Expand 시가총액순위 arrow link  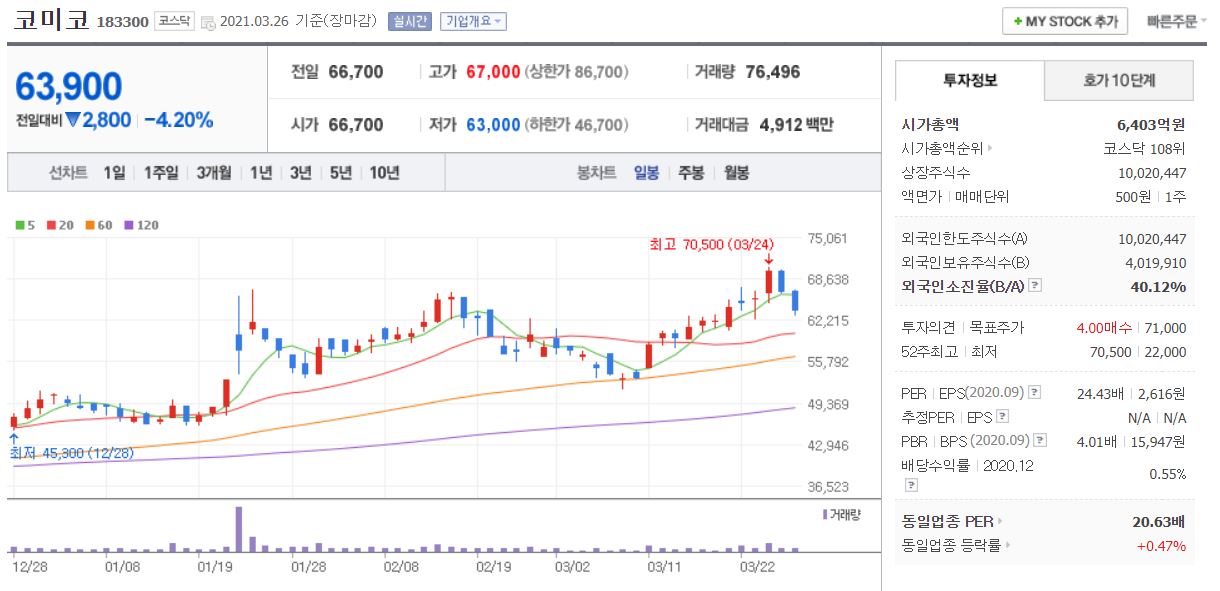pos(990,148)
